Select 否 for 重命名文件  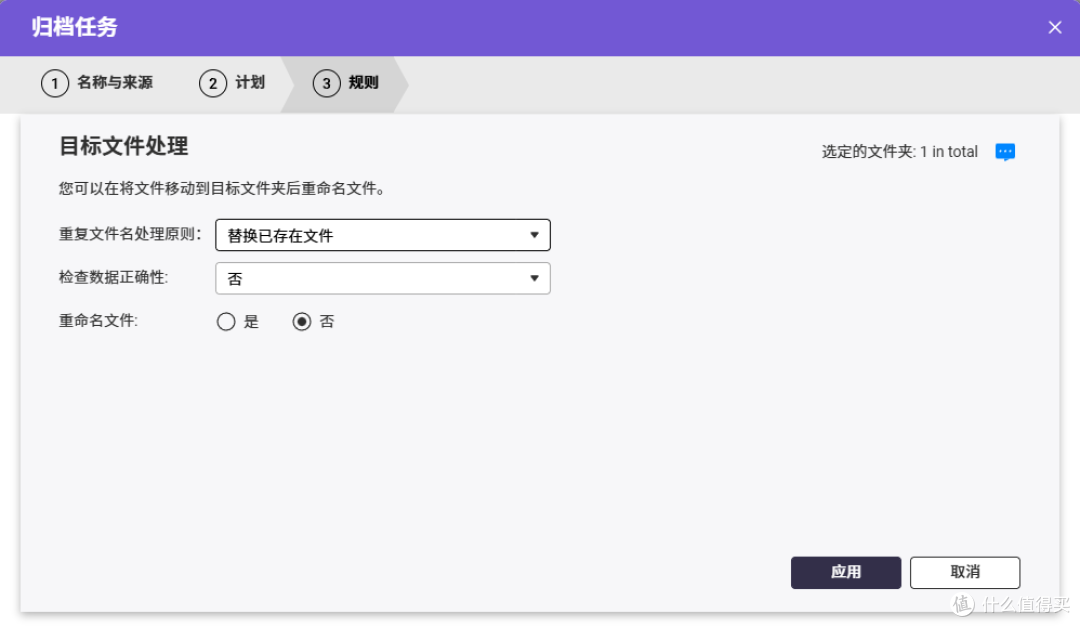coord(302,322)
